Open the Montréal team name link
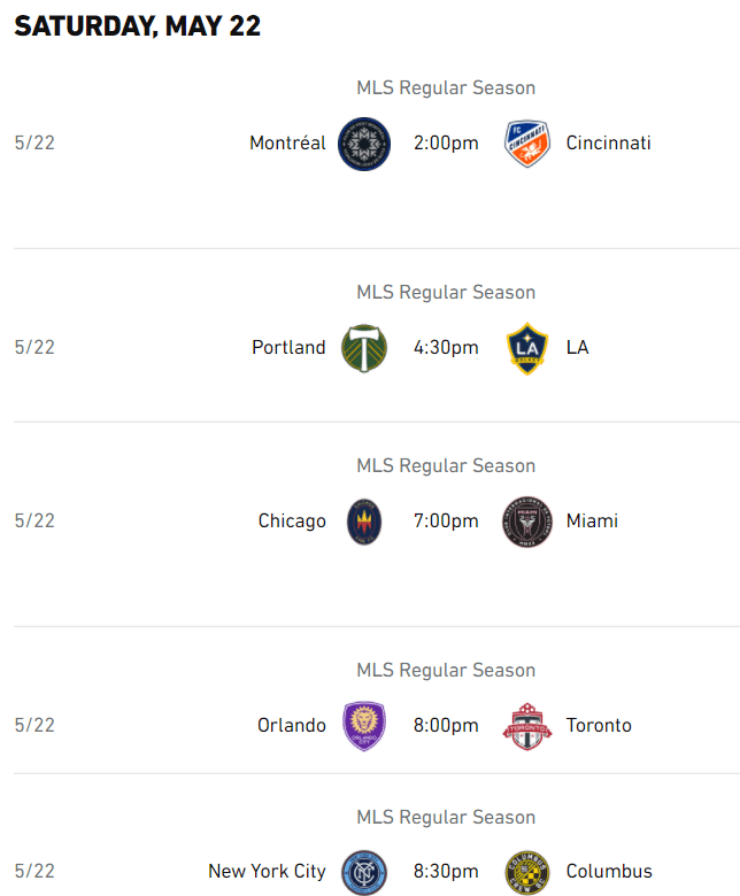 288,143
